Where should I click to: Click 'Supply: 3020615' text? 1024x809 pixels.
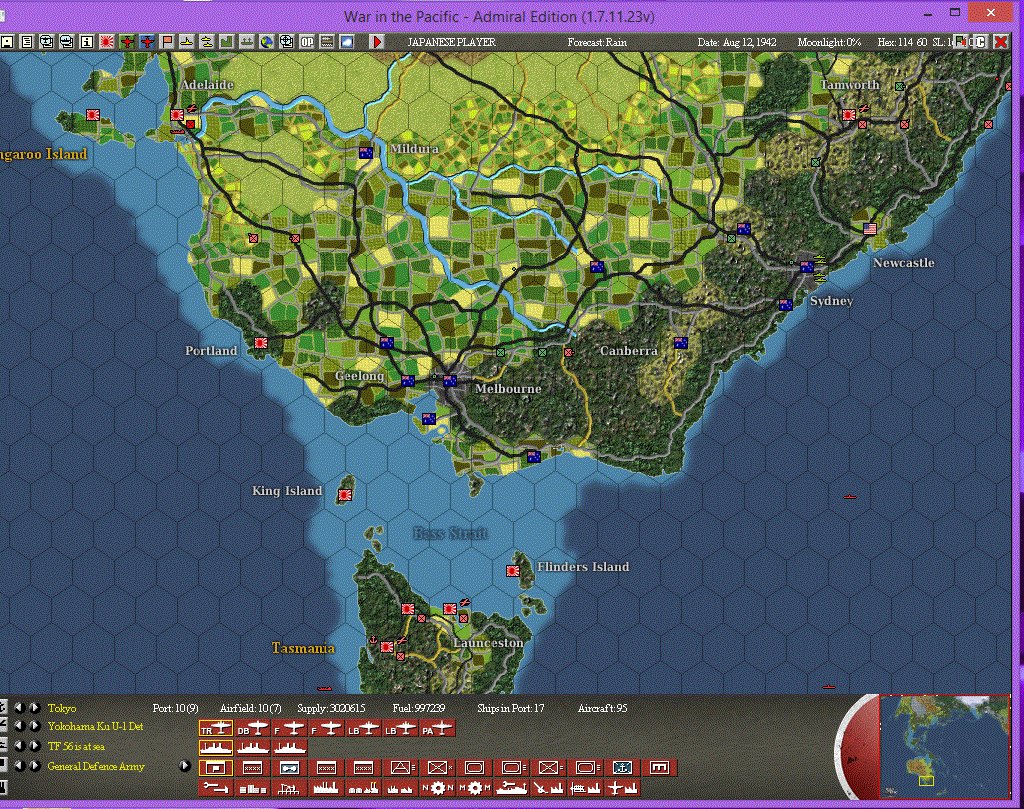point(331,708)
